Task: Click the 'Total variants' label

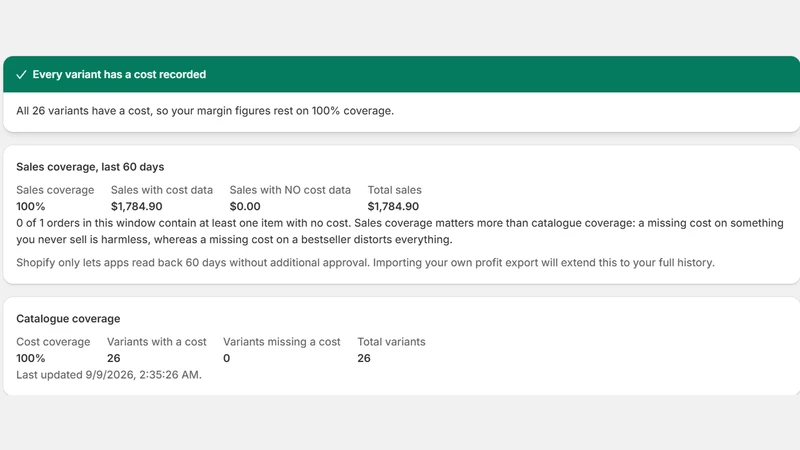Action: (x=391, y=341)
